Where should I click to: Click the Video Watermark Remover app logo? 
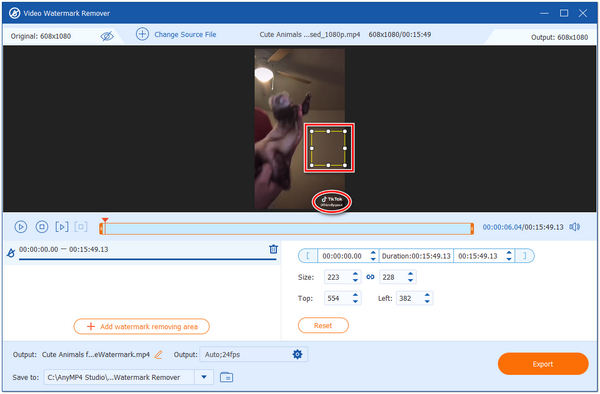click(x=14, y=13)
